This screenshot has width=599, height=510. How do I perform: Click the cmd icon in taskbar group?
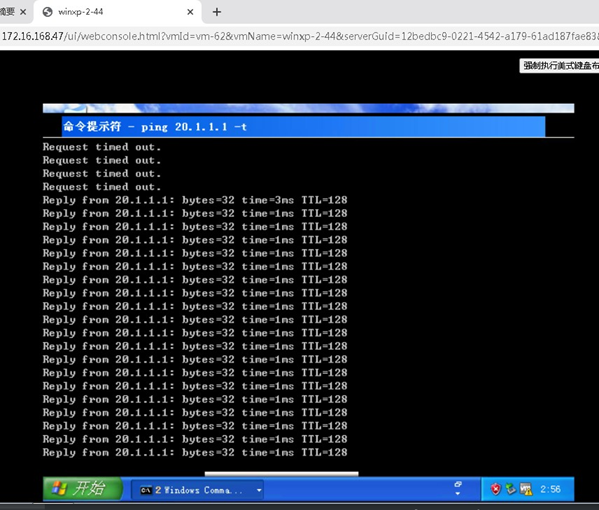(x=146, y=490)
